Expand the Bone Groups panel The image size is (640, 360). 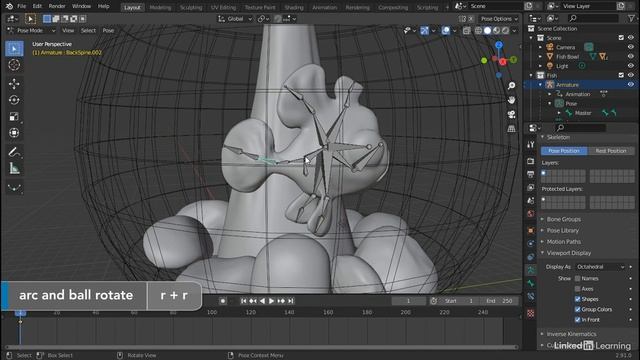pyautogui.click(x=563, y=219)
